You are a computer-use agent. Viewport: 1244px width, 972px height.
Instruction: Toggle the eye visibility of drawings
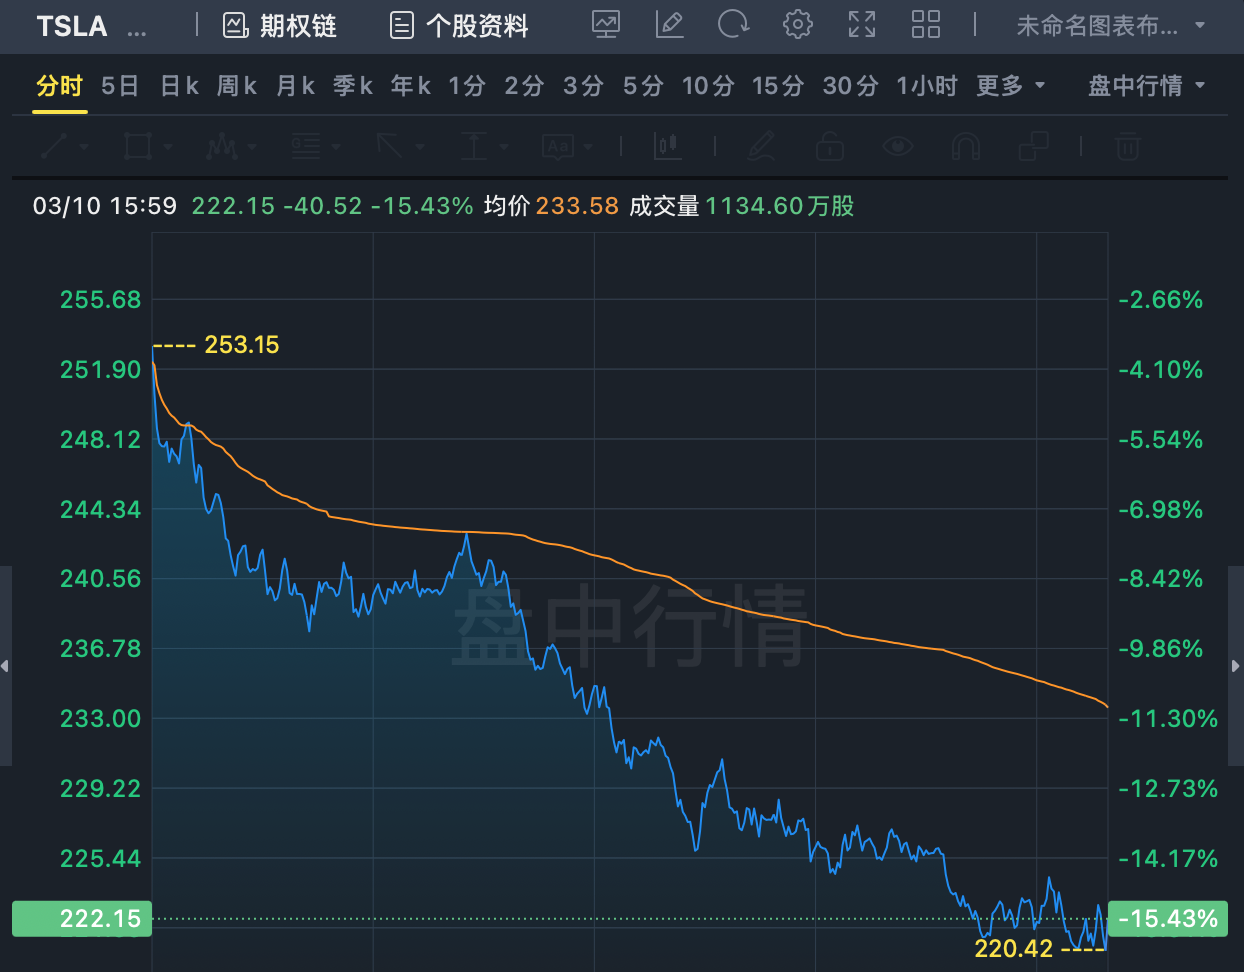pyautogui.click(x=898, y=147)
